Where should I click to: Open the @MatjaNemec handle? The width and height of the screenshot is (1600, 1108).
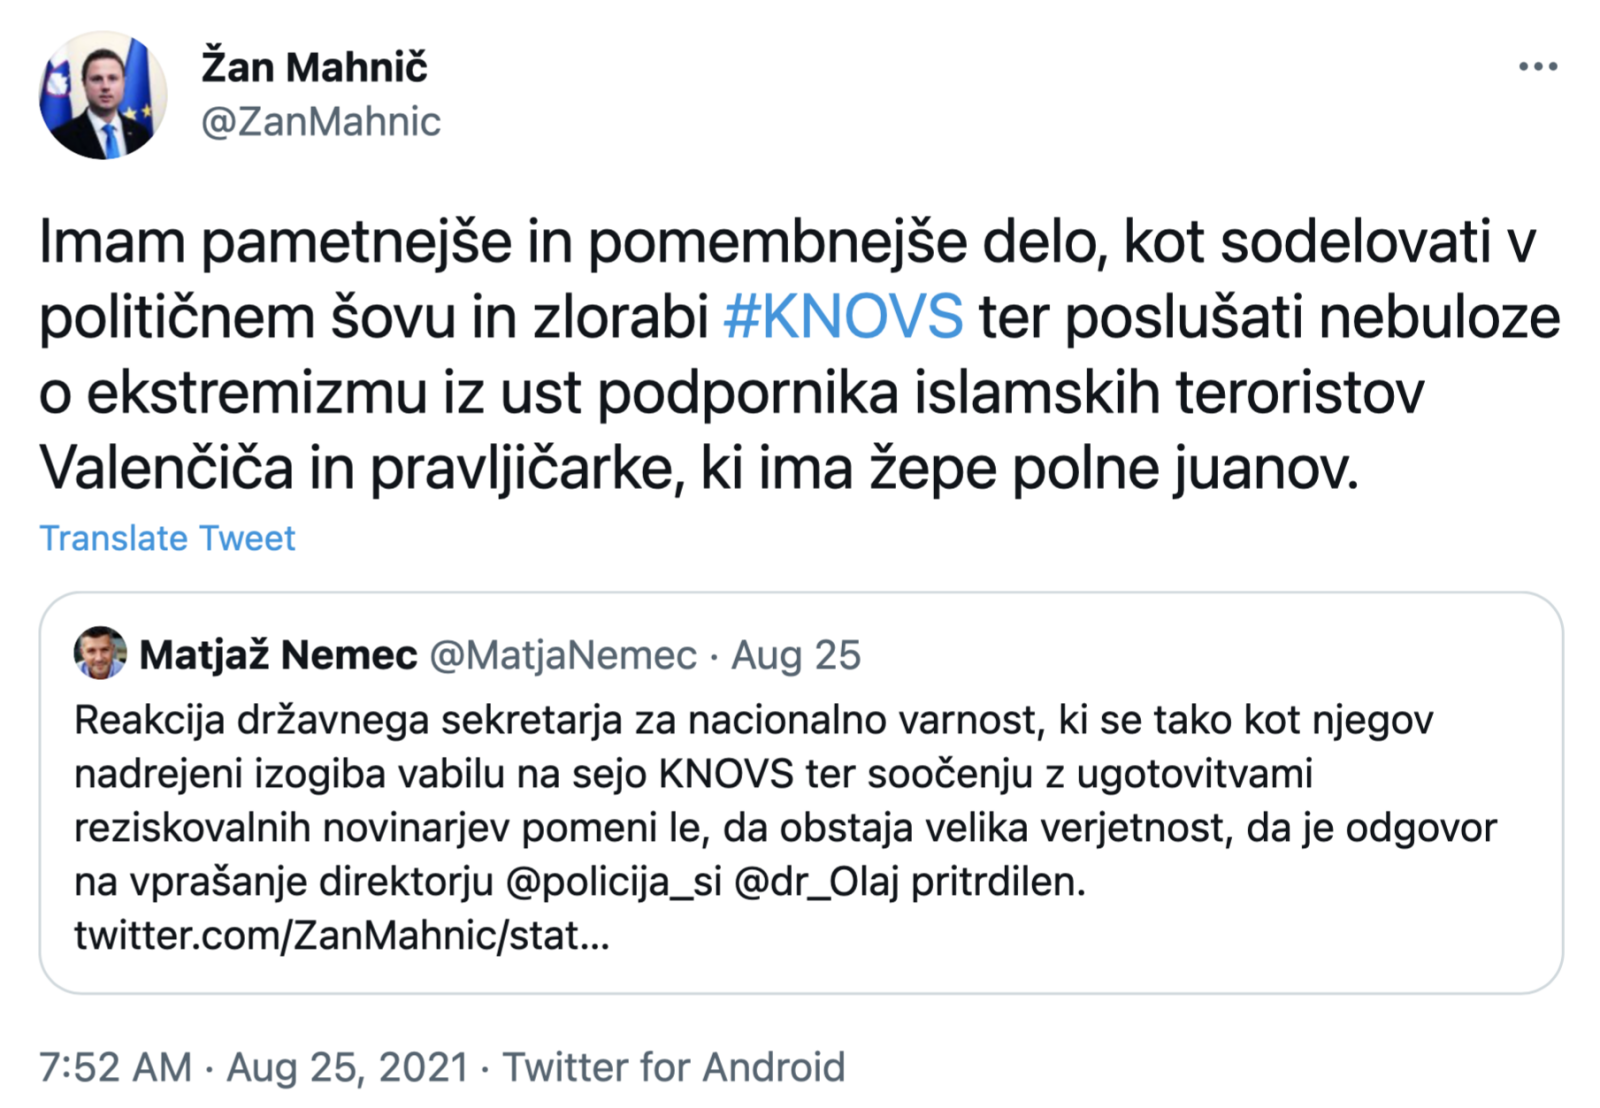click(563, 655)
